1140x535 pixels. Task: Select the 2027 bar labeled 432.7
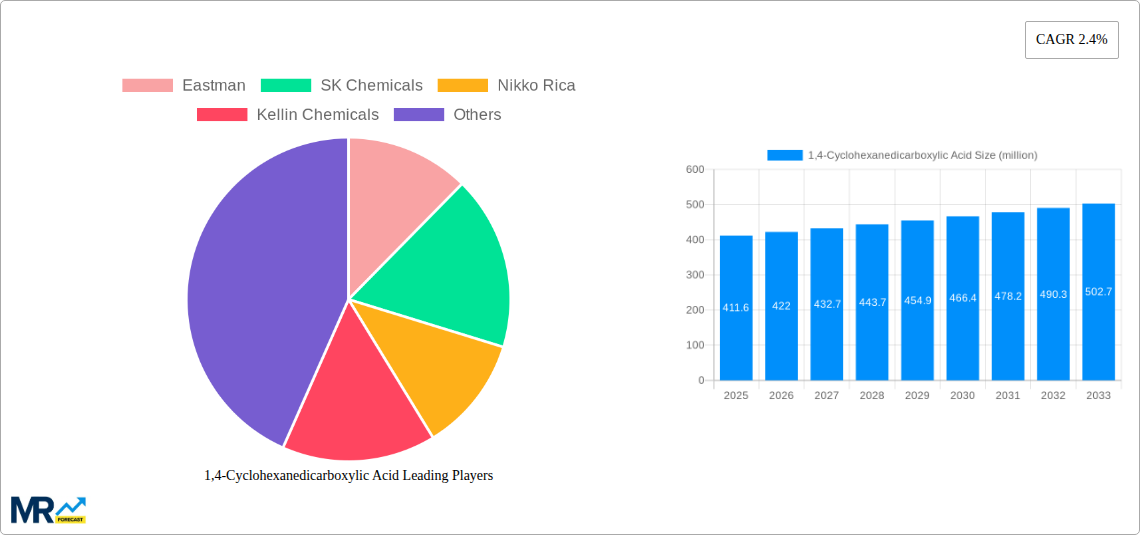click(x=827, y=304)
